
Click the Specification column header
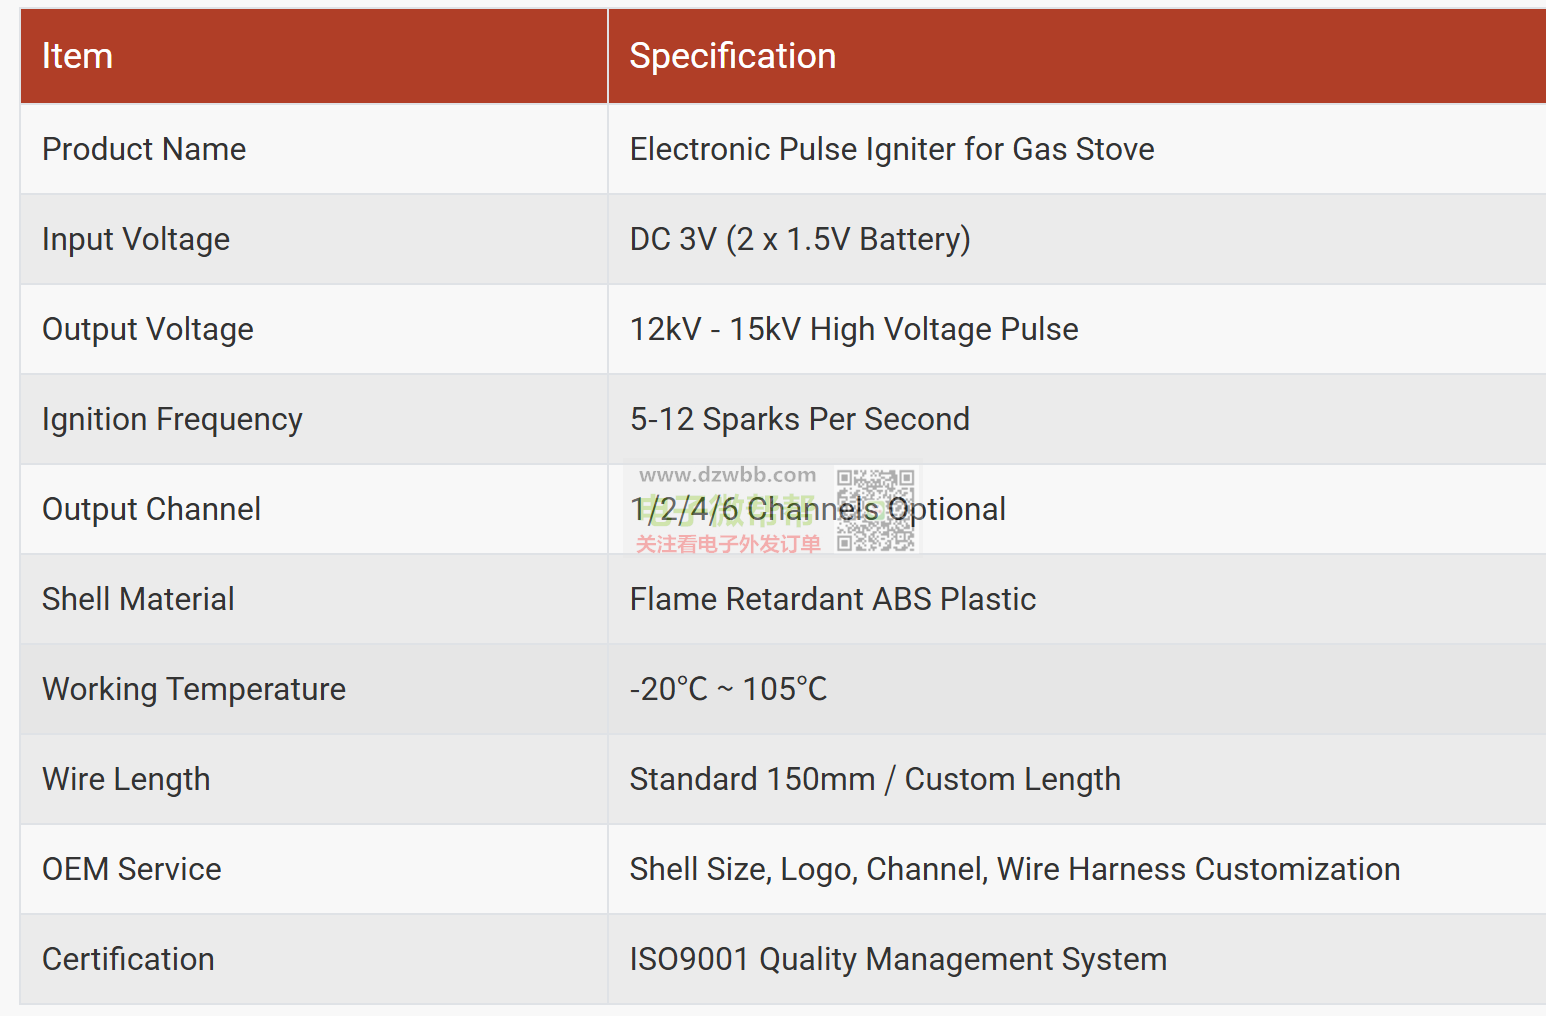tap(733, 56)
